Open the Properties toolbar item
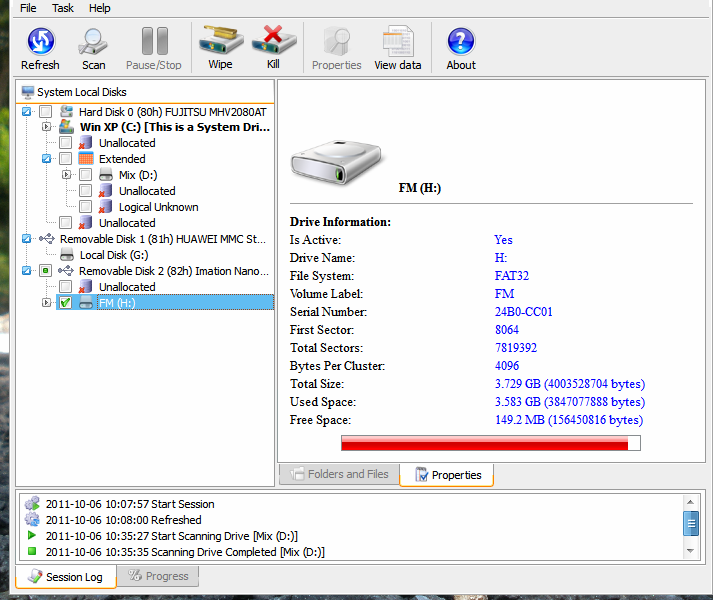 coord(337,41)
